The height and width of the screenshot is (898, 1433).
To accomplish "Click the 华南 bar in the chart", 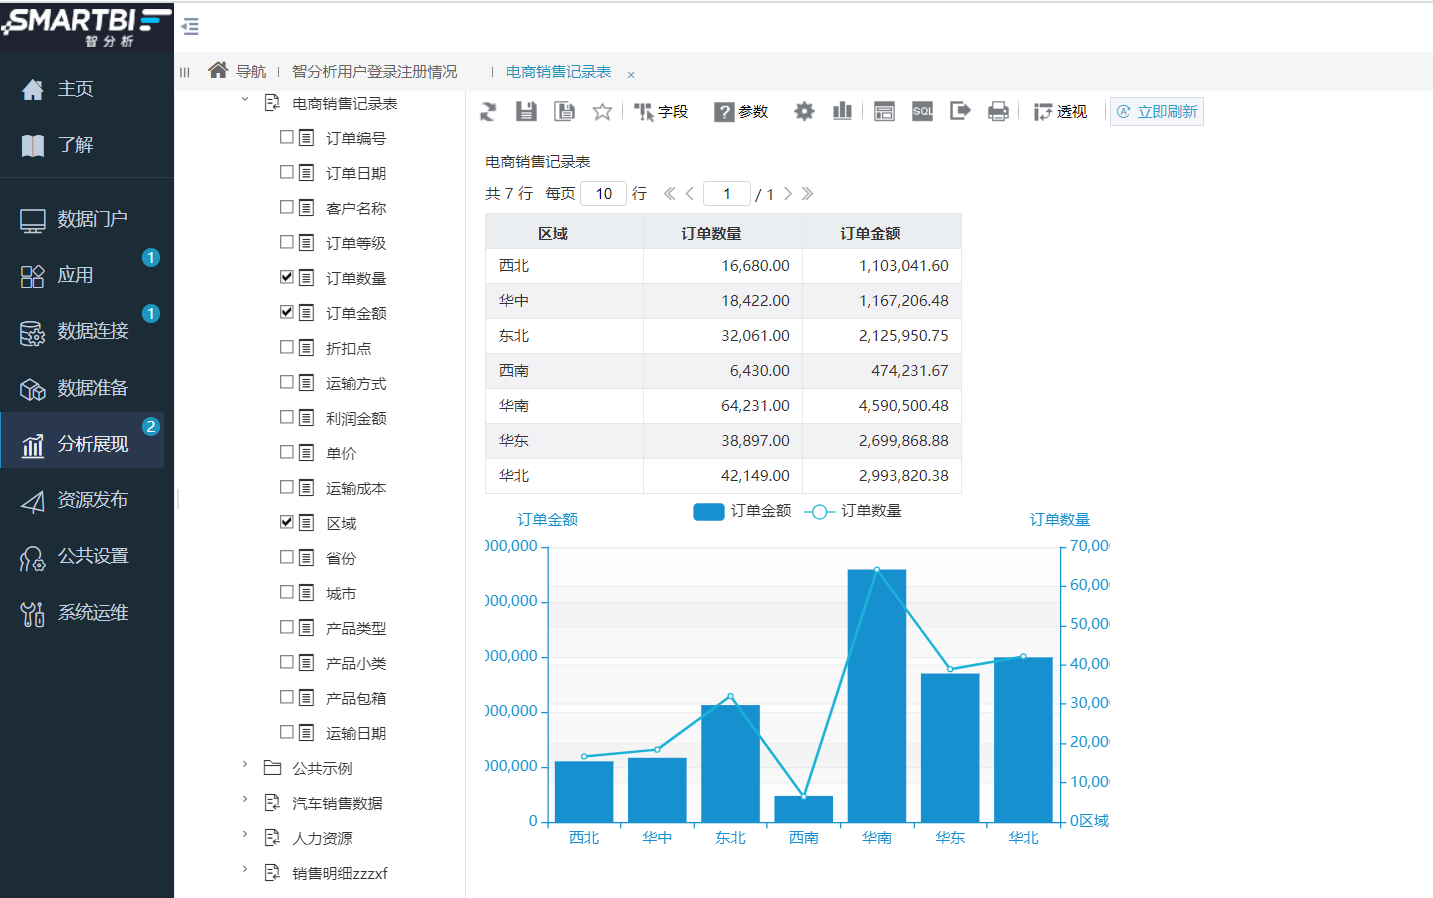I will point(877,696).
